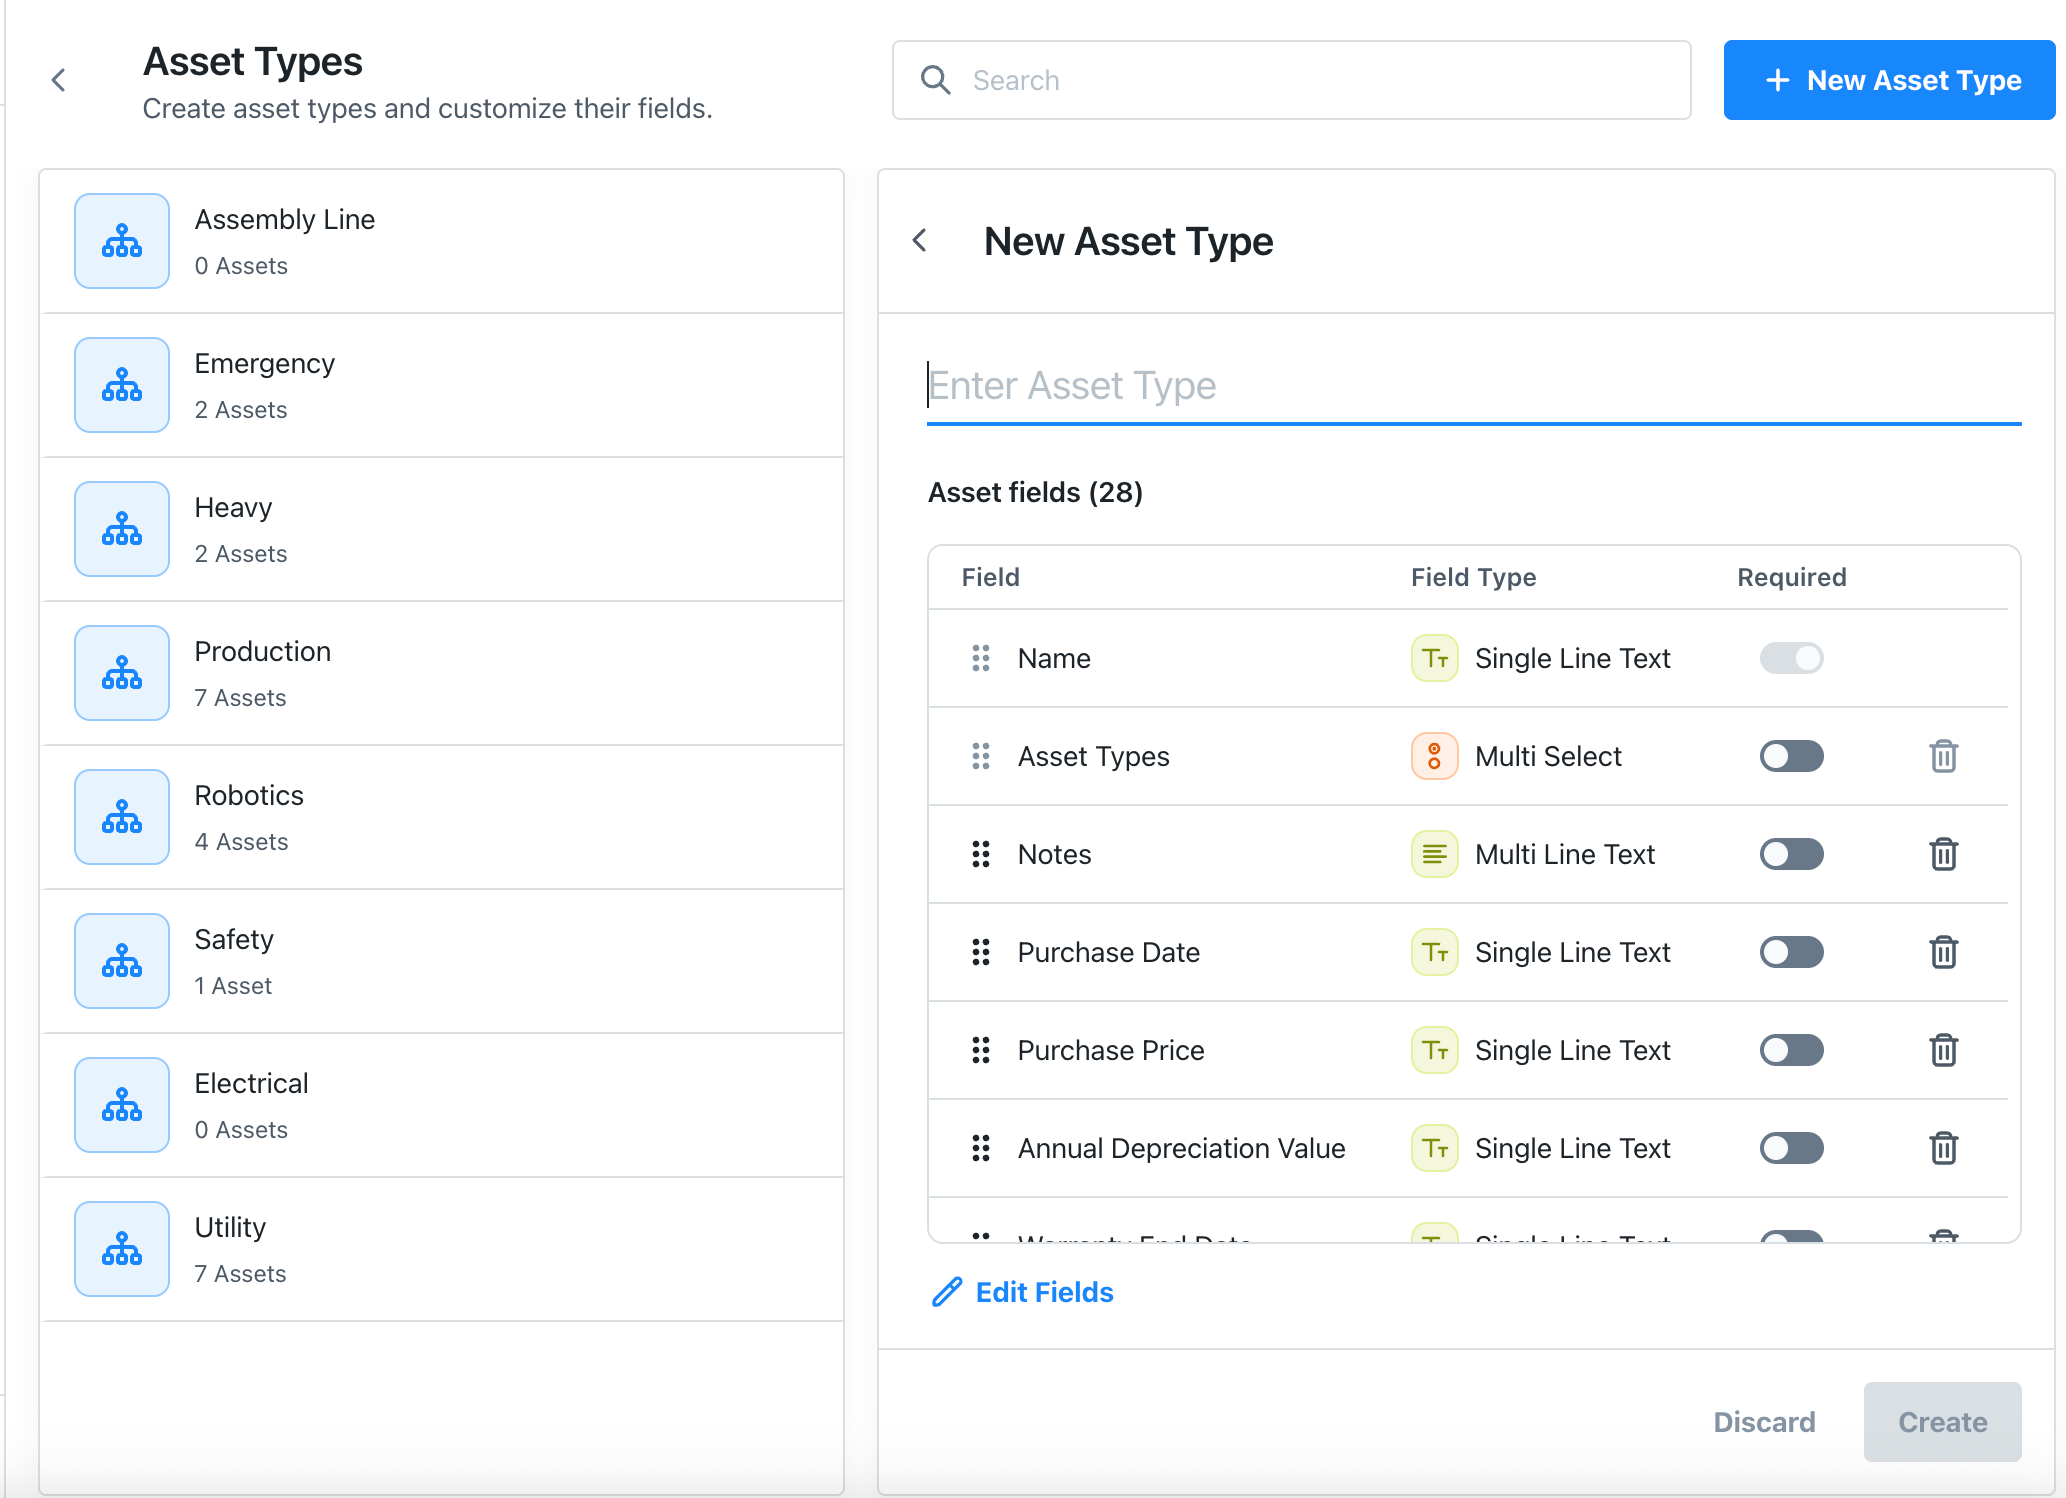Click the Enter Asset Type name field

pyautogui.click(x=1474, y=386)
